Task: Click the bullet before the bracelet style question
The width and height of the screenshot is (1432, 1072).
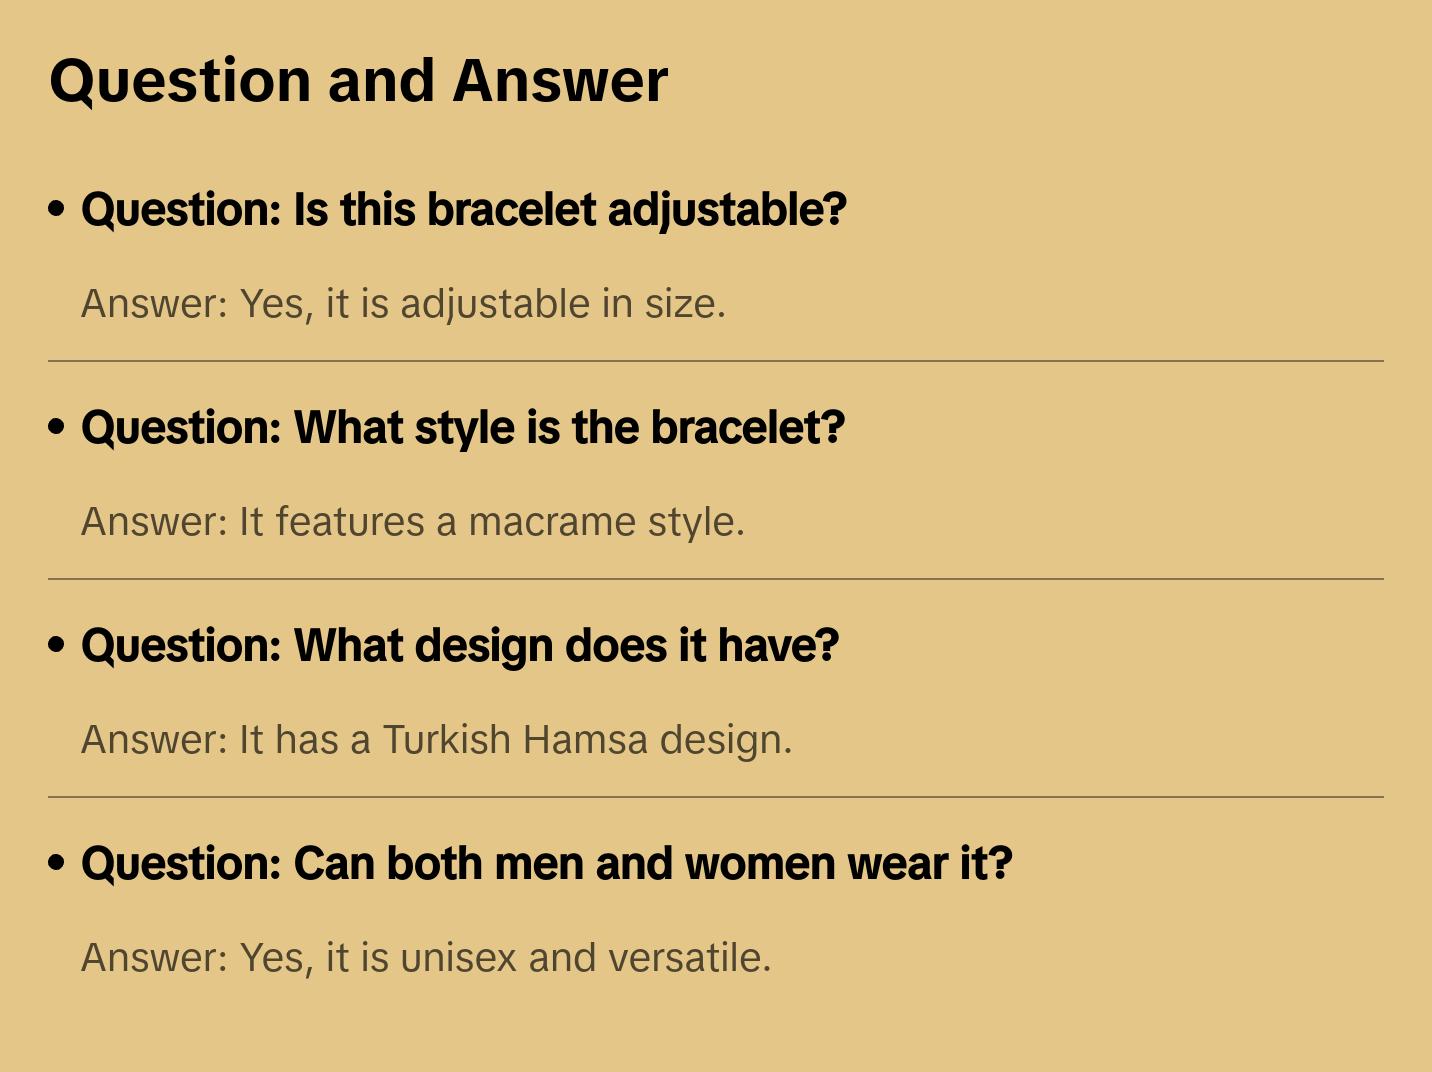Action: [57, 427]
